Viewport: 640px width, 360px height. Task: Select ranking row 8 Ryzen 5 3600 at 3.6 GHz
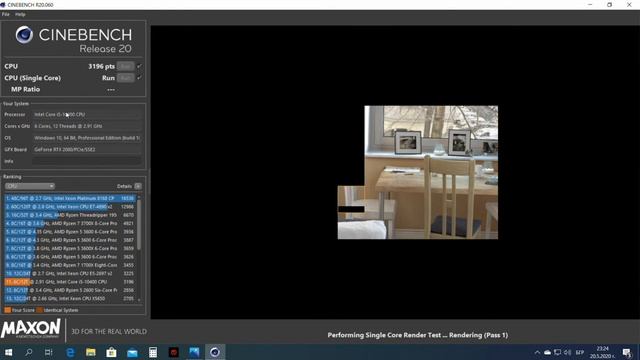click(x=70, y=257)
